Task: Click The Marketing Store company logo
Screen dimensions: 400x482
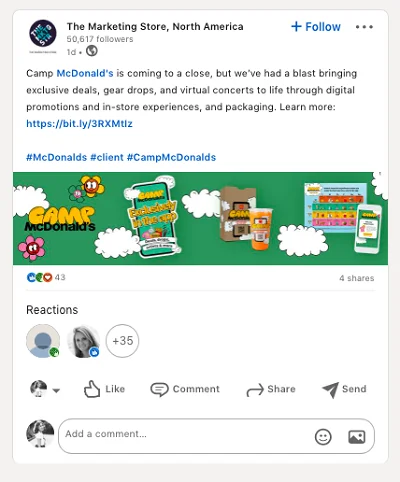Action: pyautogui.click(x=43, y=34)
